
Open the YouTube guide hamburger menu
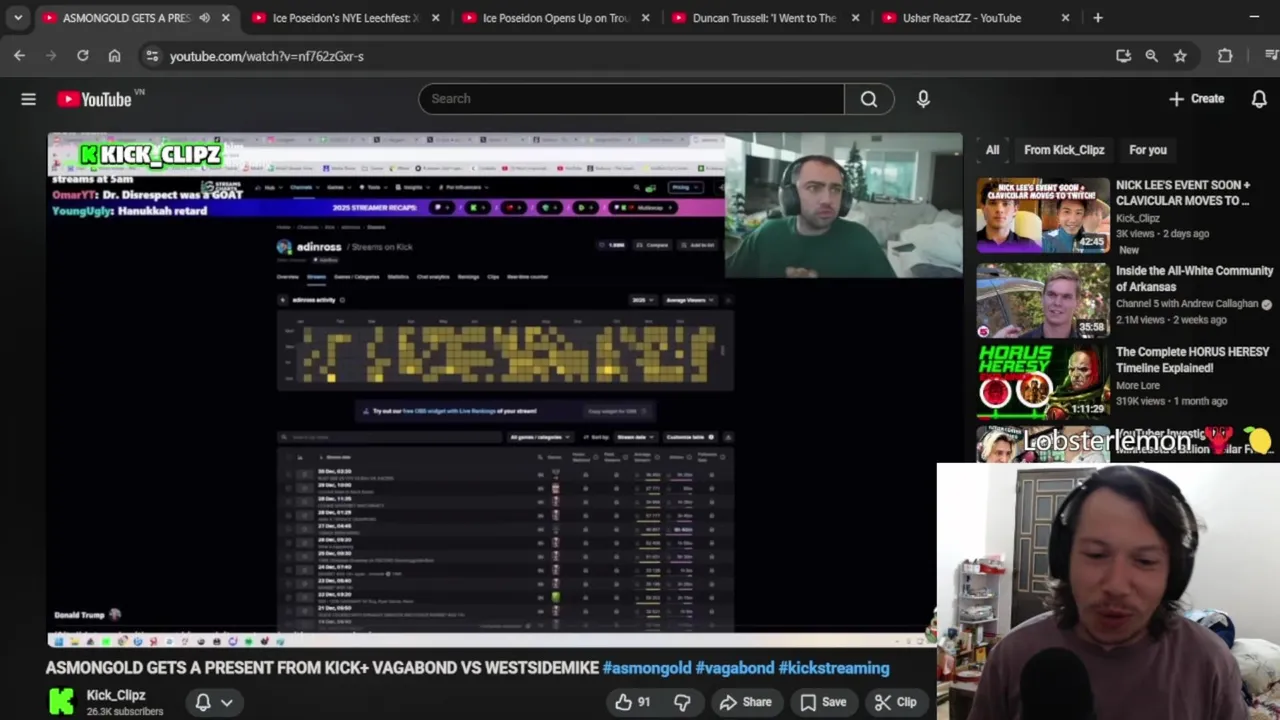[x=28, y=99]
